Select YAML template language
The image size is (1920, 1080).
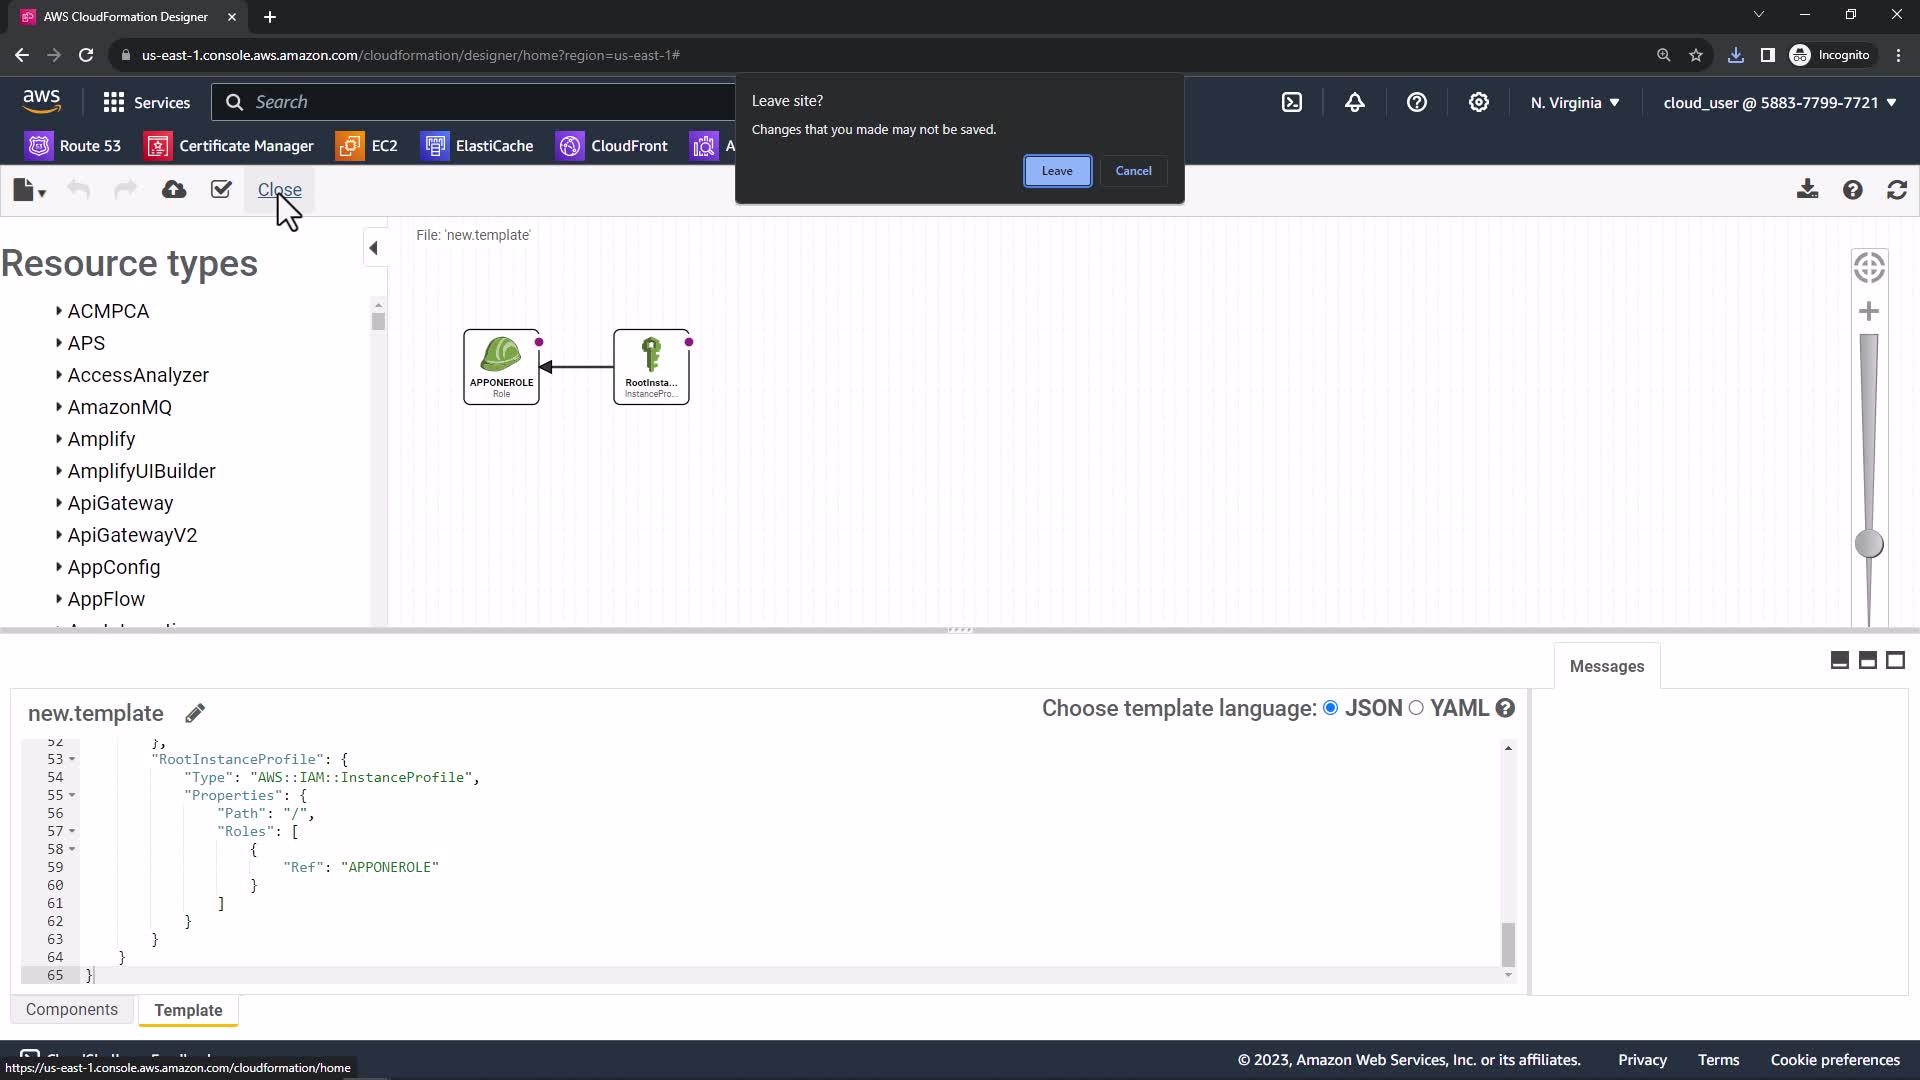click(x=1416, y=708)
